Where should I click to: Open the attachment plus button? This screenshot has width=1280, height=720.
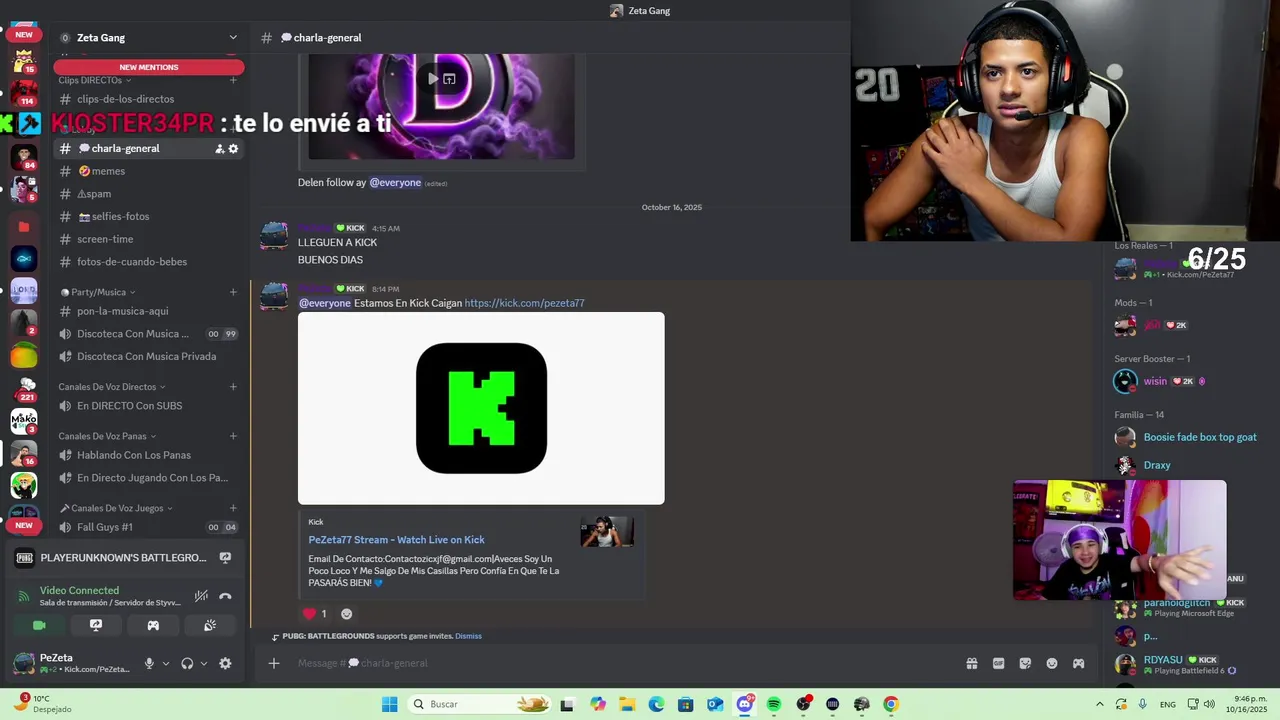[273, 663]
